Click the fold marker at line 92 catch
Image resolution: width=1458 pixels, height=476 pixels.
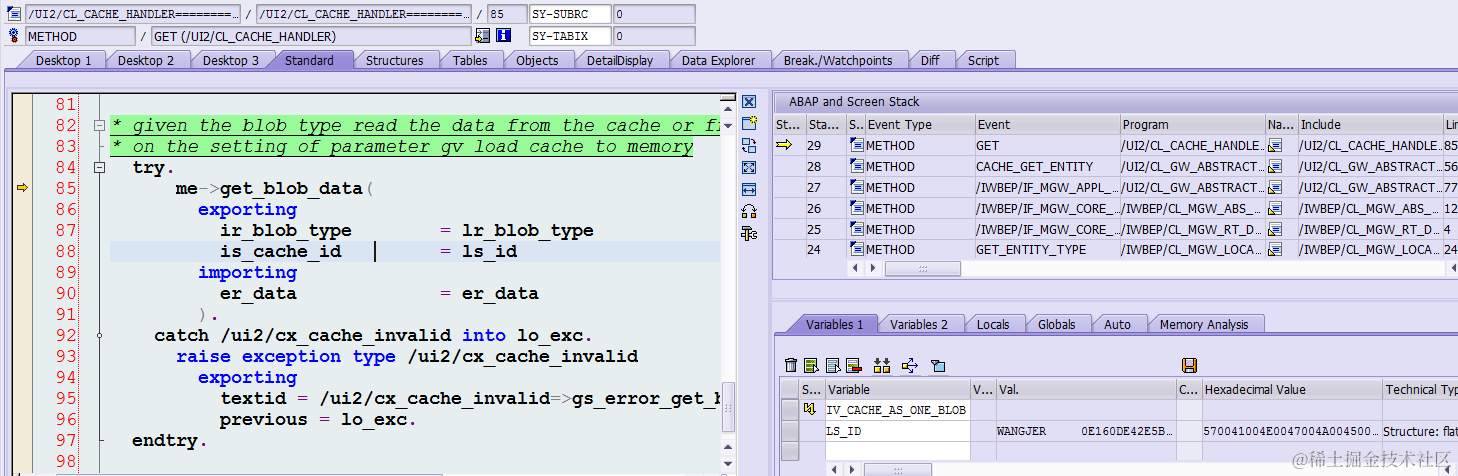98,336
